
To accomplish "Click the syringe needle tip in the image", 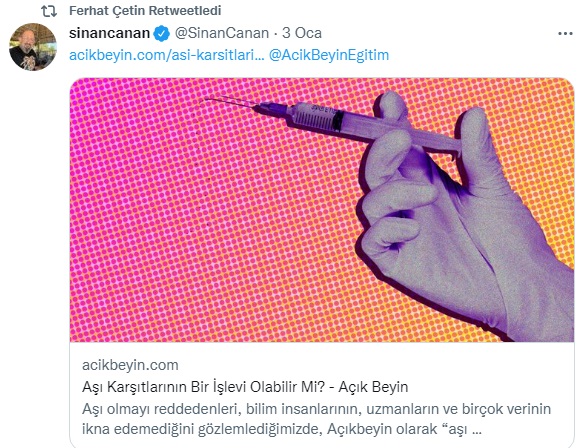I will (x=204, y=99).
